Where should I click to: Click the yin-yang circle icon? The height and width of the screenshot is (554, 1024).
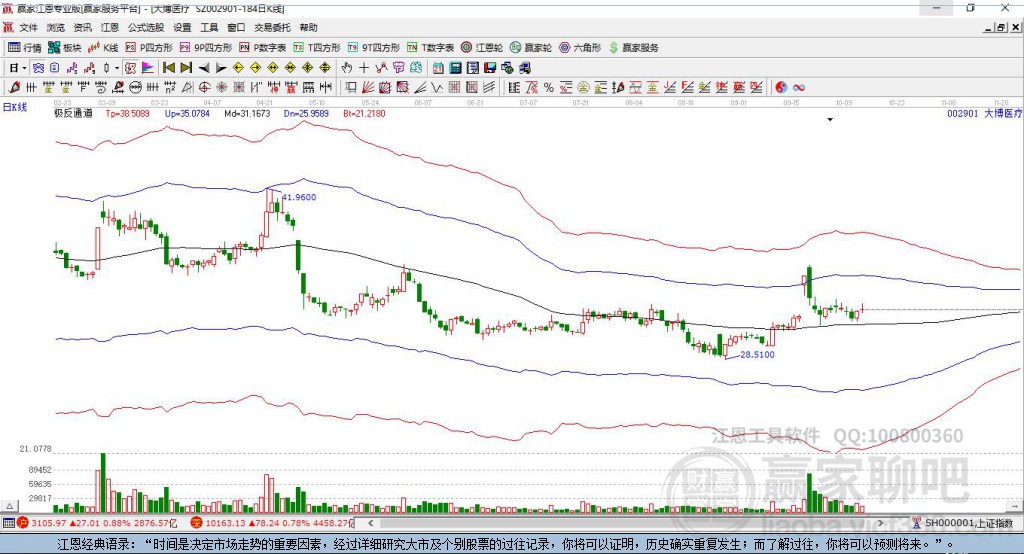780,87
